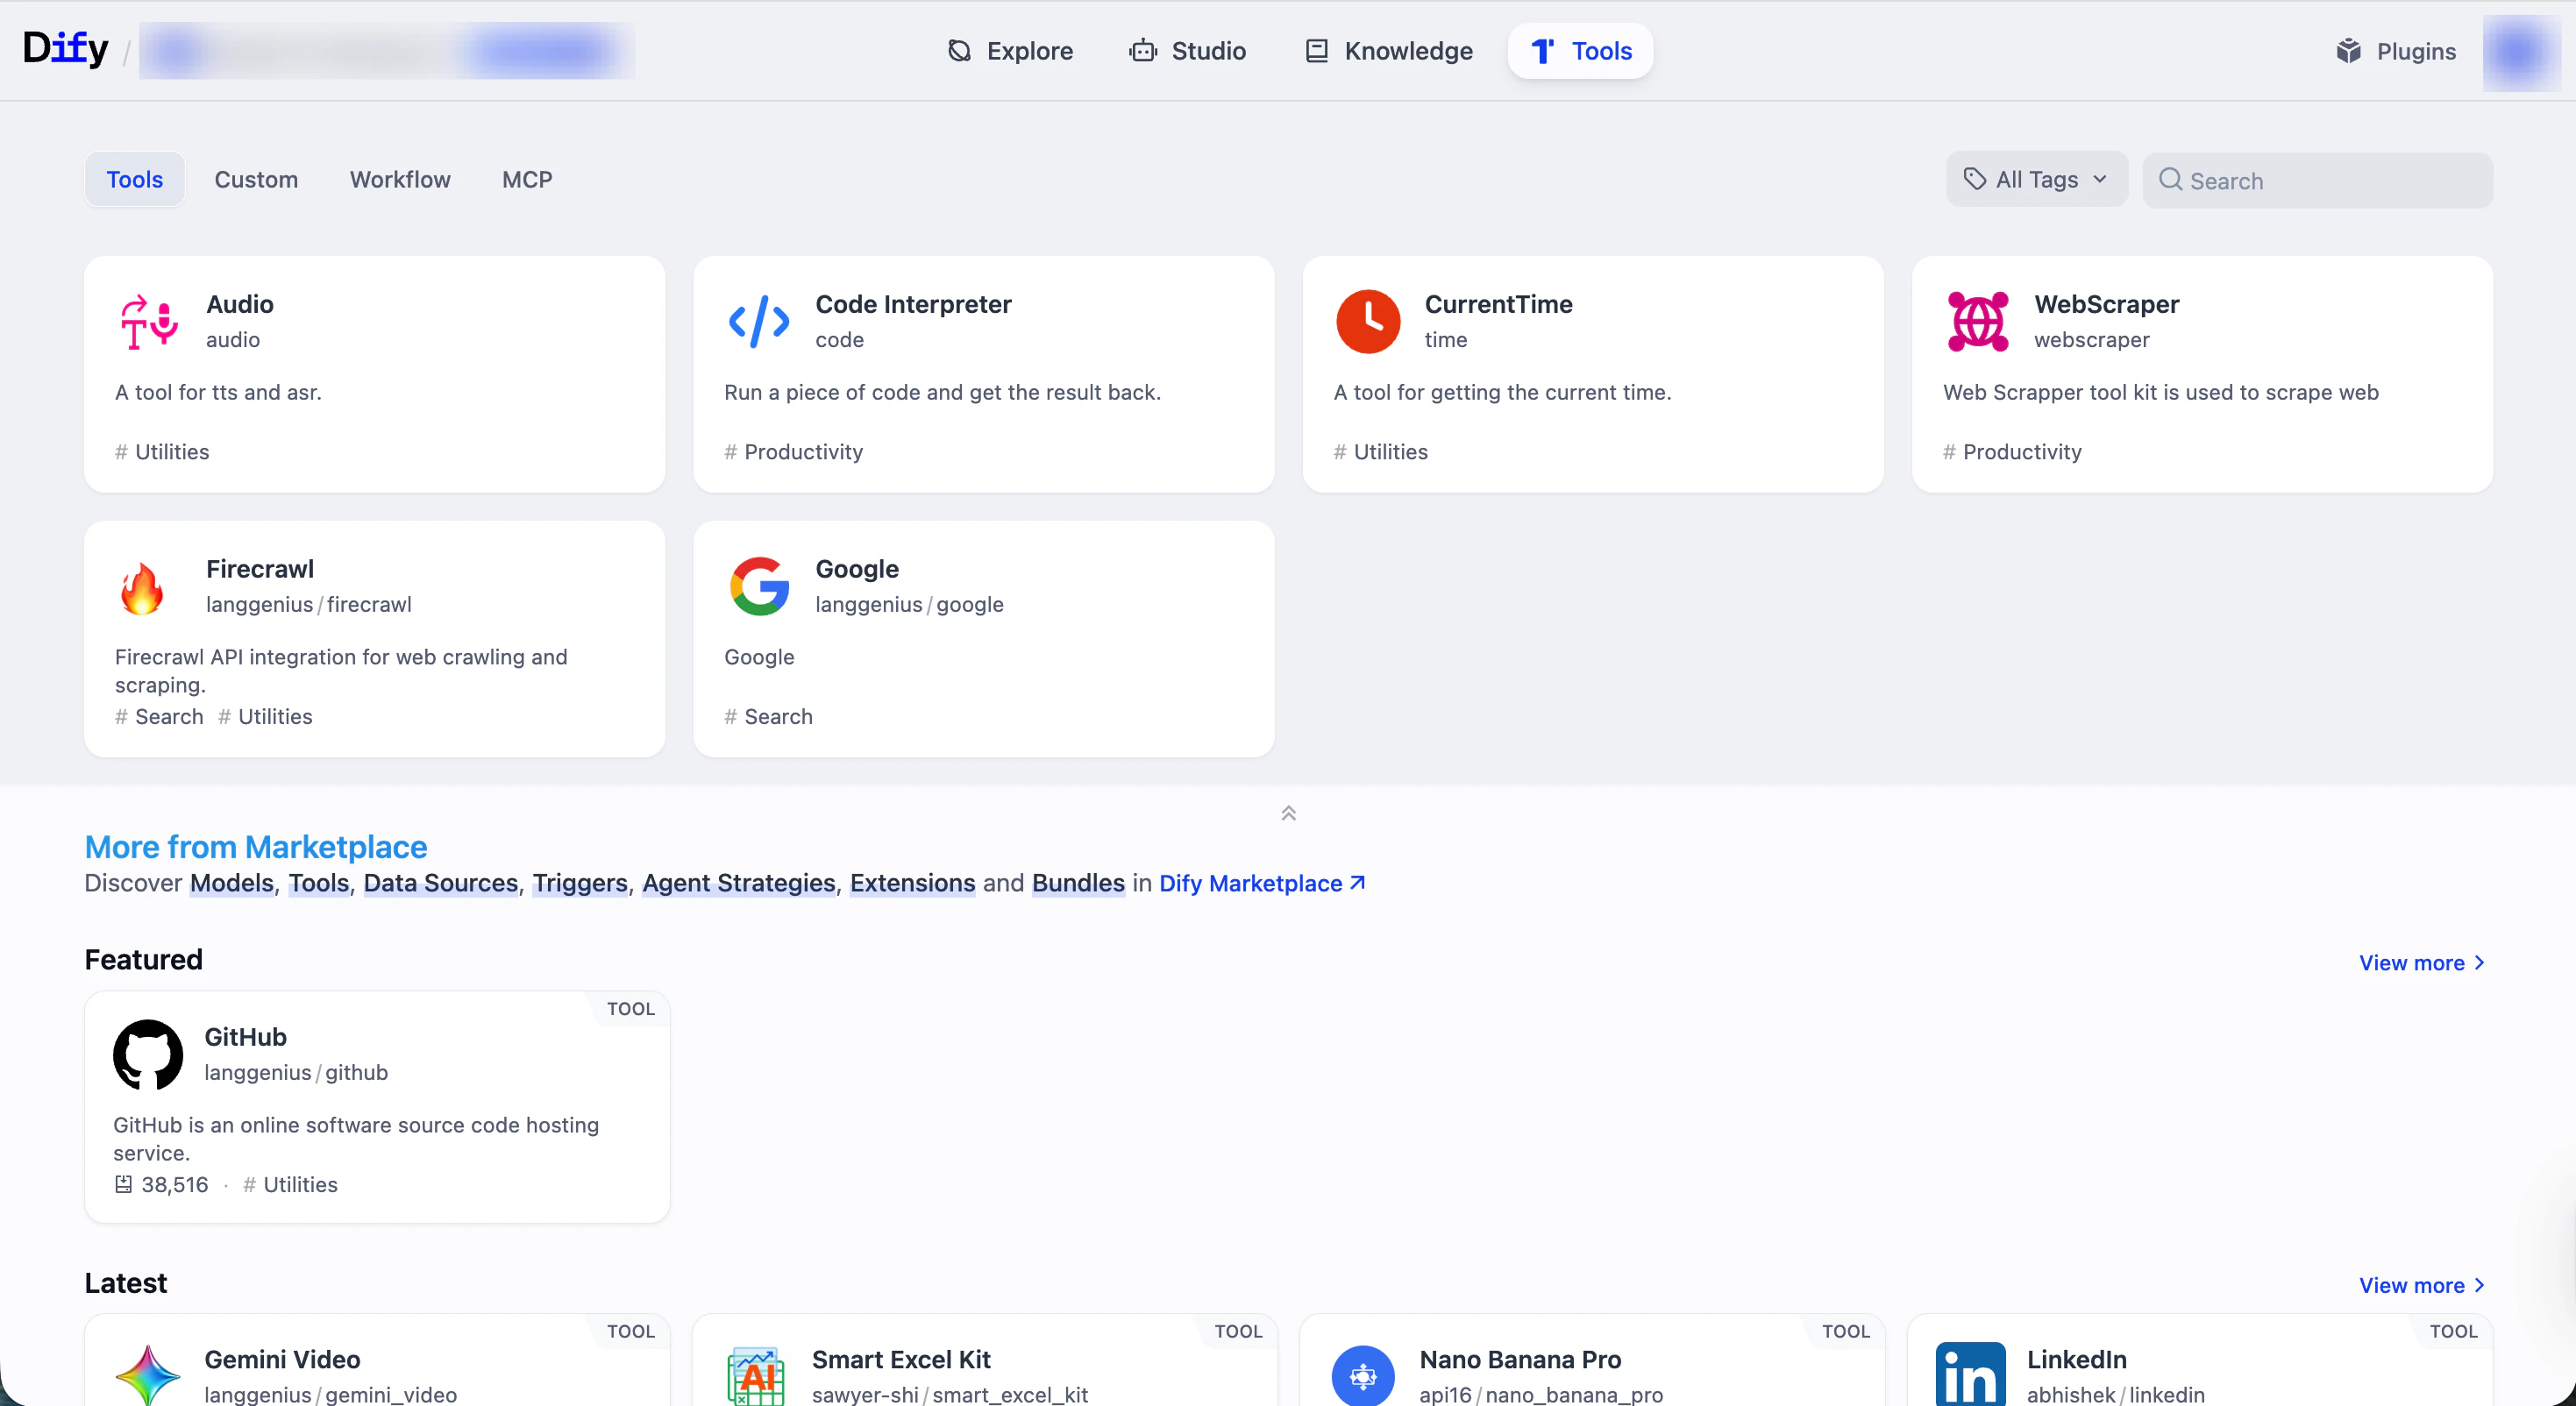Click the Audio tool icon
Viewport: 2576px width, 1406px height.
pos(148,322)
